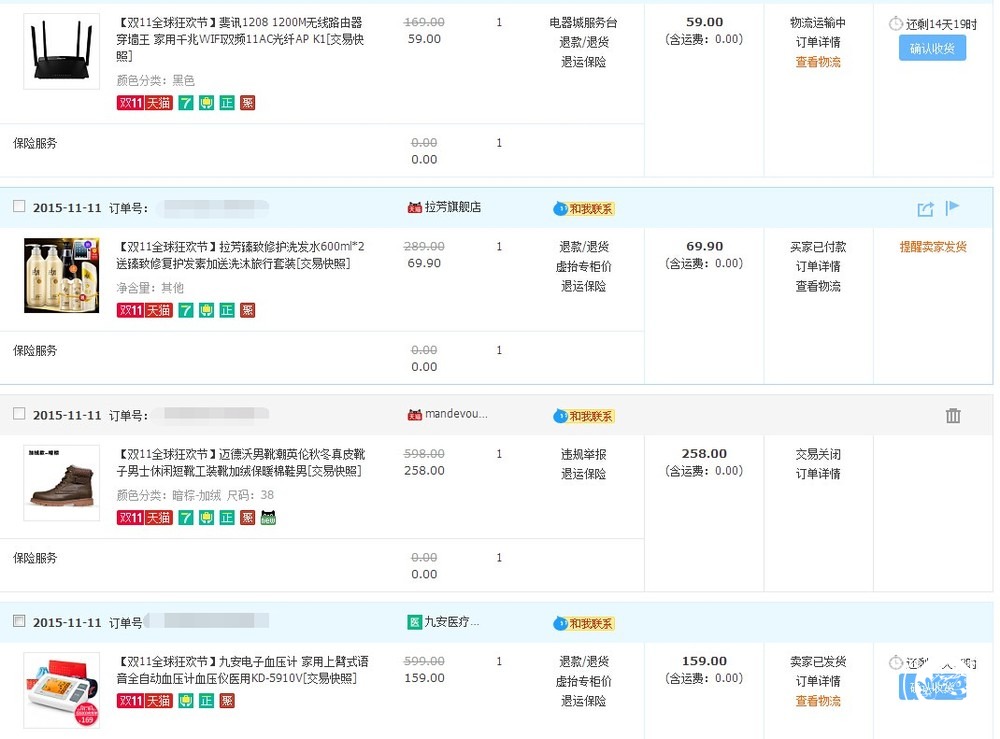1000x739 pixels.
Task: Select the checkbox for the mandevou order
Action: coord(19,413)
